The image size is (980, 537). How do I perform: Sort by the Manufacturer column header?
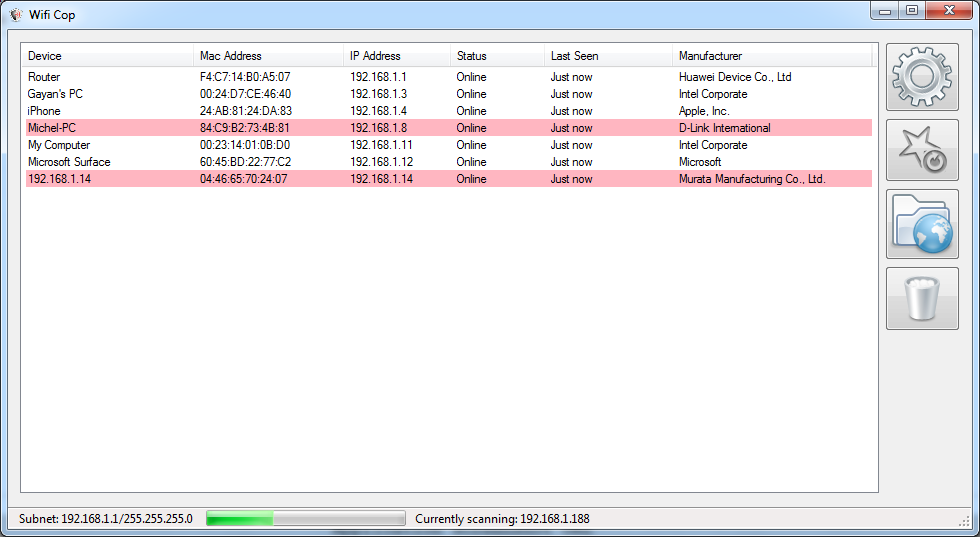772,56
